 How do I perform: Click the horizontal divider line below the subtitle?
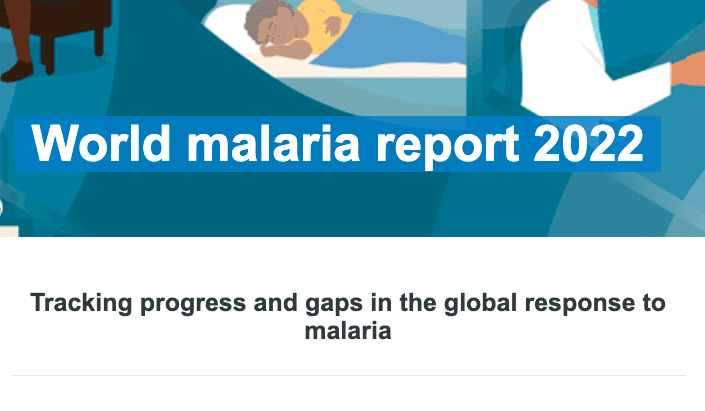click(x=348, y=375)
